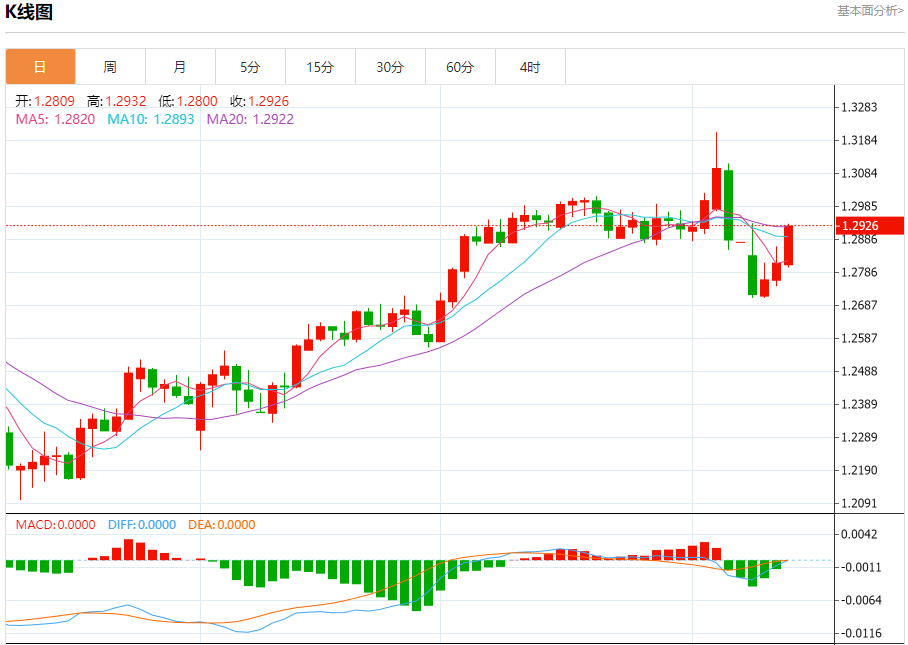
Task: Open the 5分 chart tab
Action: point(250,67)
